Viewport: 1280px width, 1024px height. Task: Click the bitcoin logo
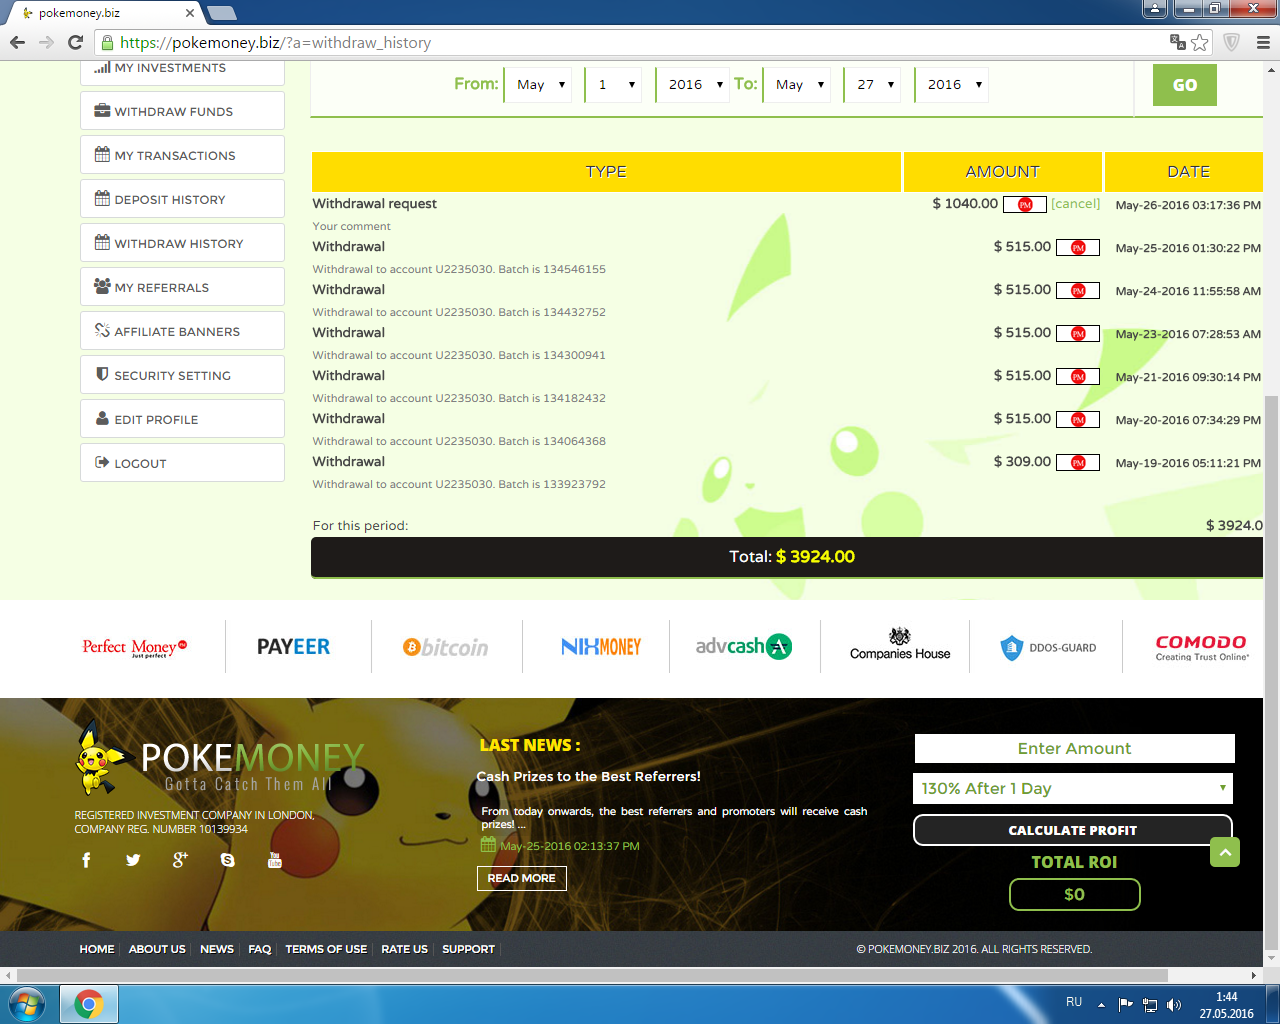click(446, 648)
